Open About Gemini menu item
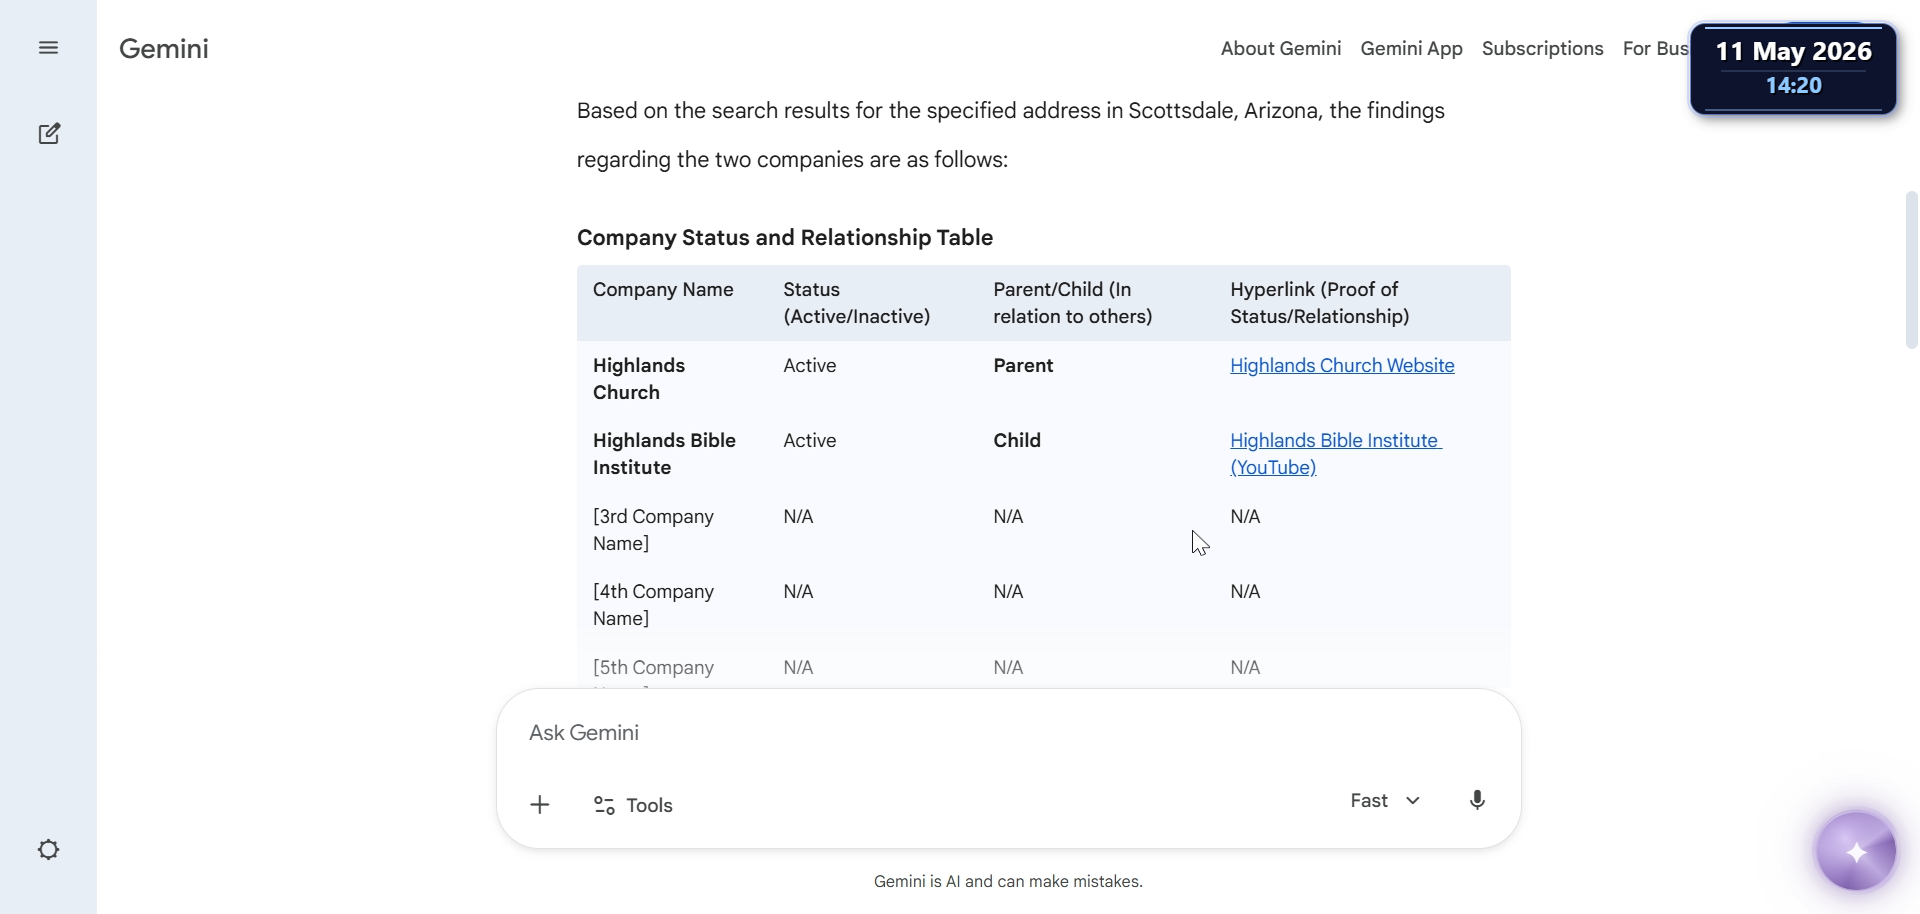1920x914 pixels. tap(1280, 48)
